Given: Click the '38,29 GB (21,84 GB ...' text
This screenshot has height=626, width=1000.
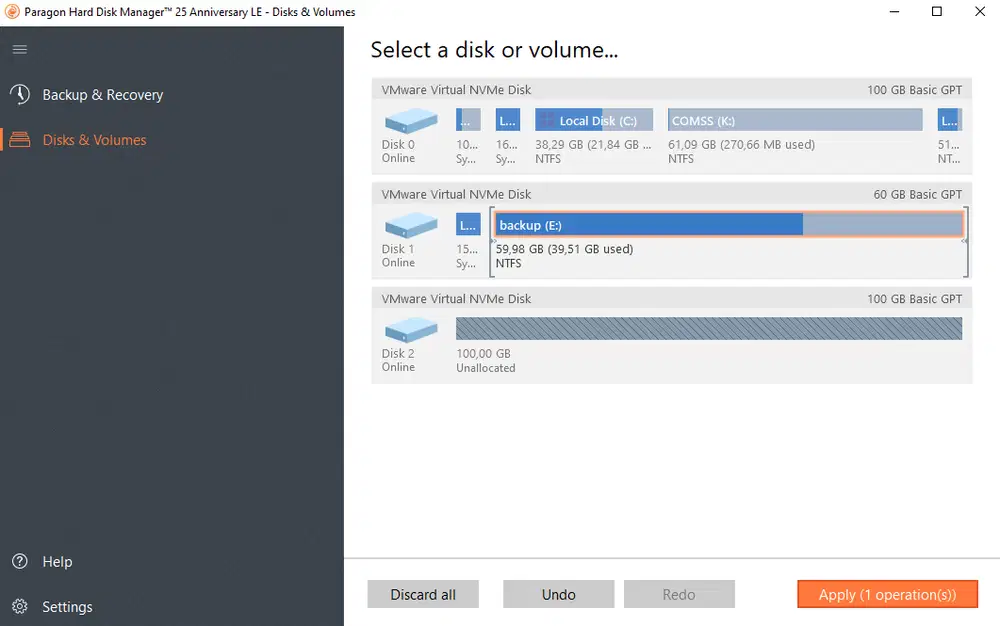Looking at the screenshot, I should coord(593,145).
